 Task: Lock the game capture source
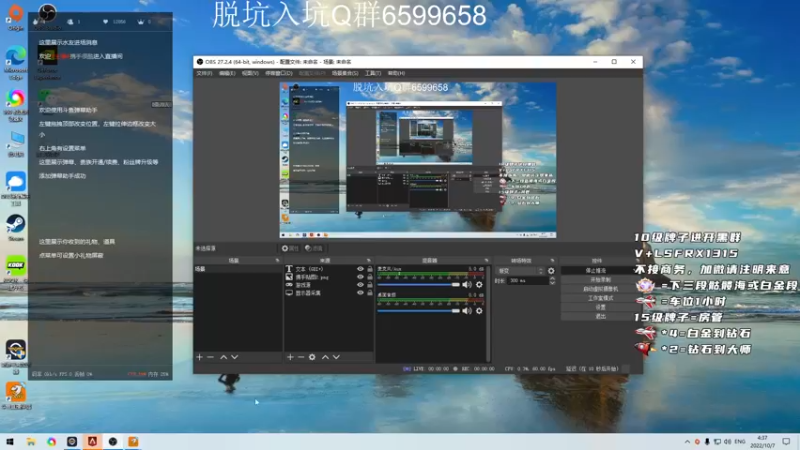(x=370, y=285)
